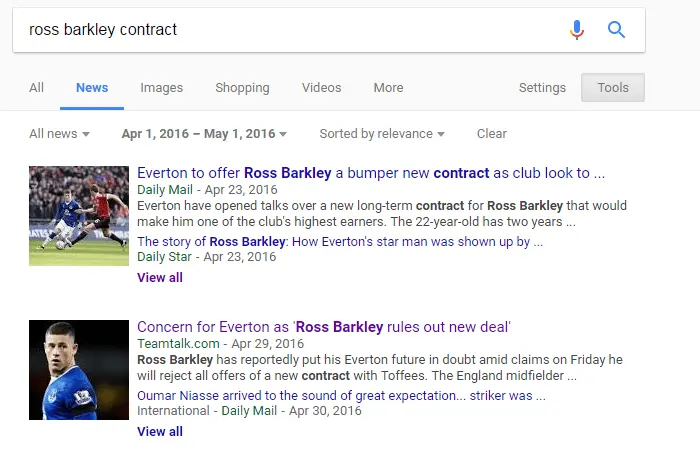700x455 pixels.
Task: Switch to the Images tab
Action: 161,88
